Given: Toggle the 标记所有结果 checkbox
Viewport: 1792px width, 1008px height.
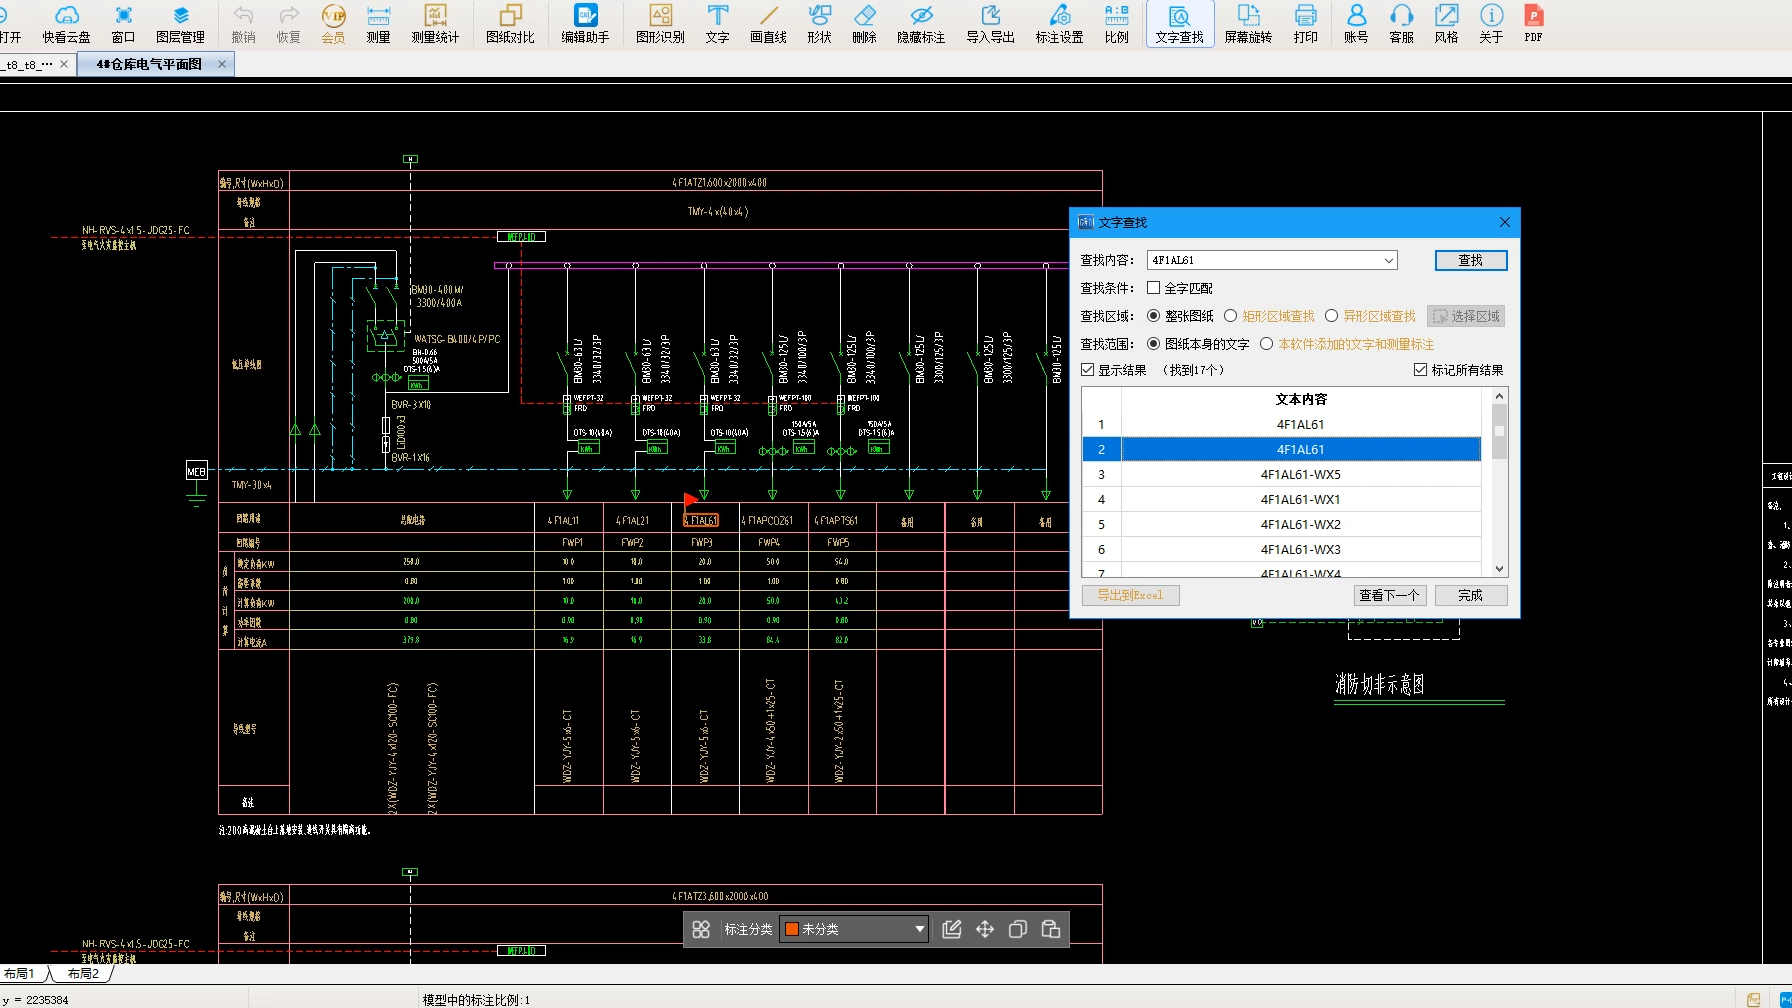Looking at the screenshot, I should pyautogui.click(x=1420, y=370).
